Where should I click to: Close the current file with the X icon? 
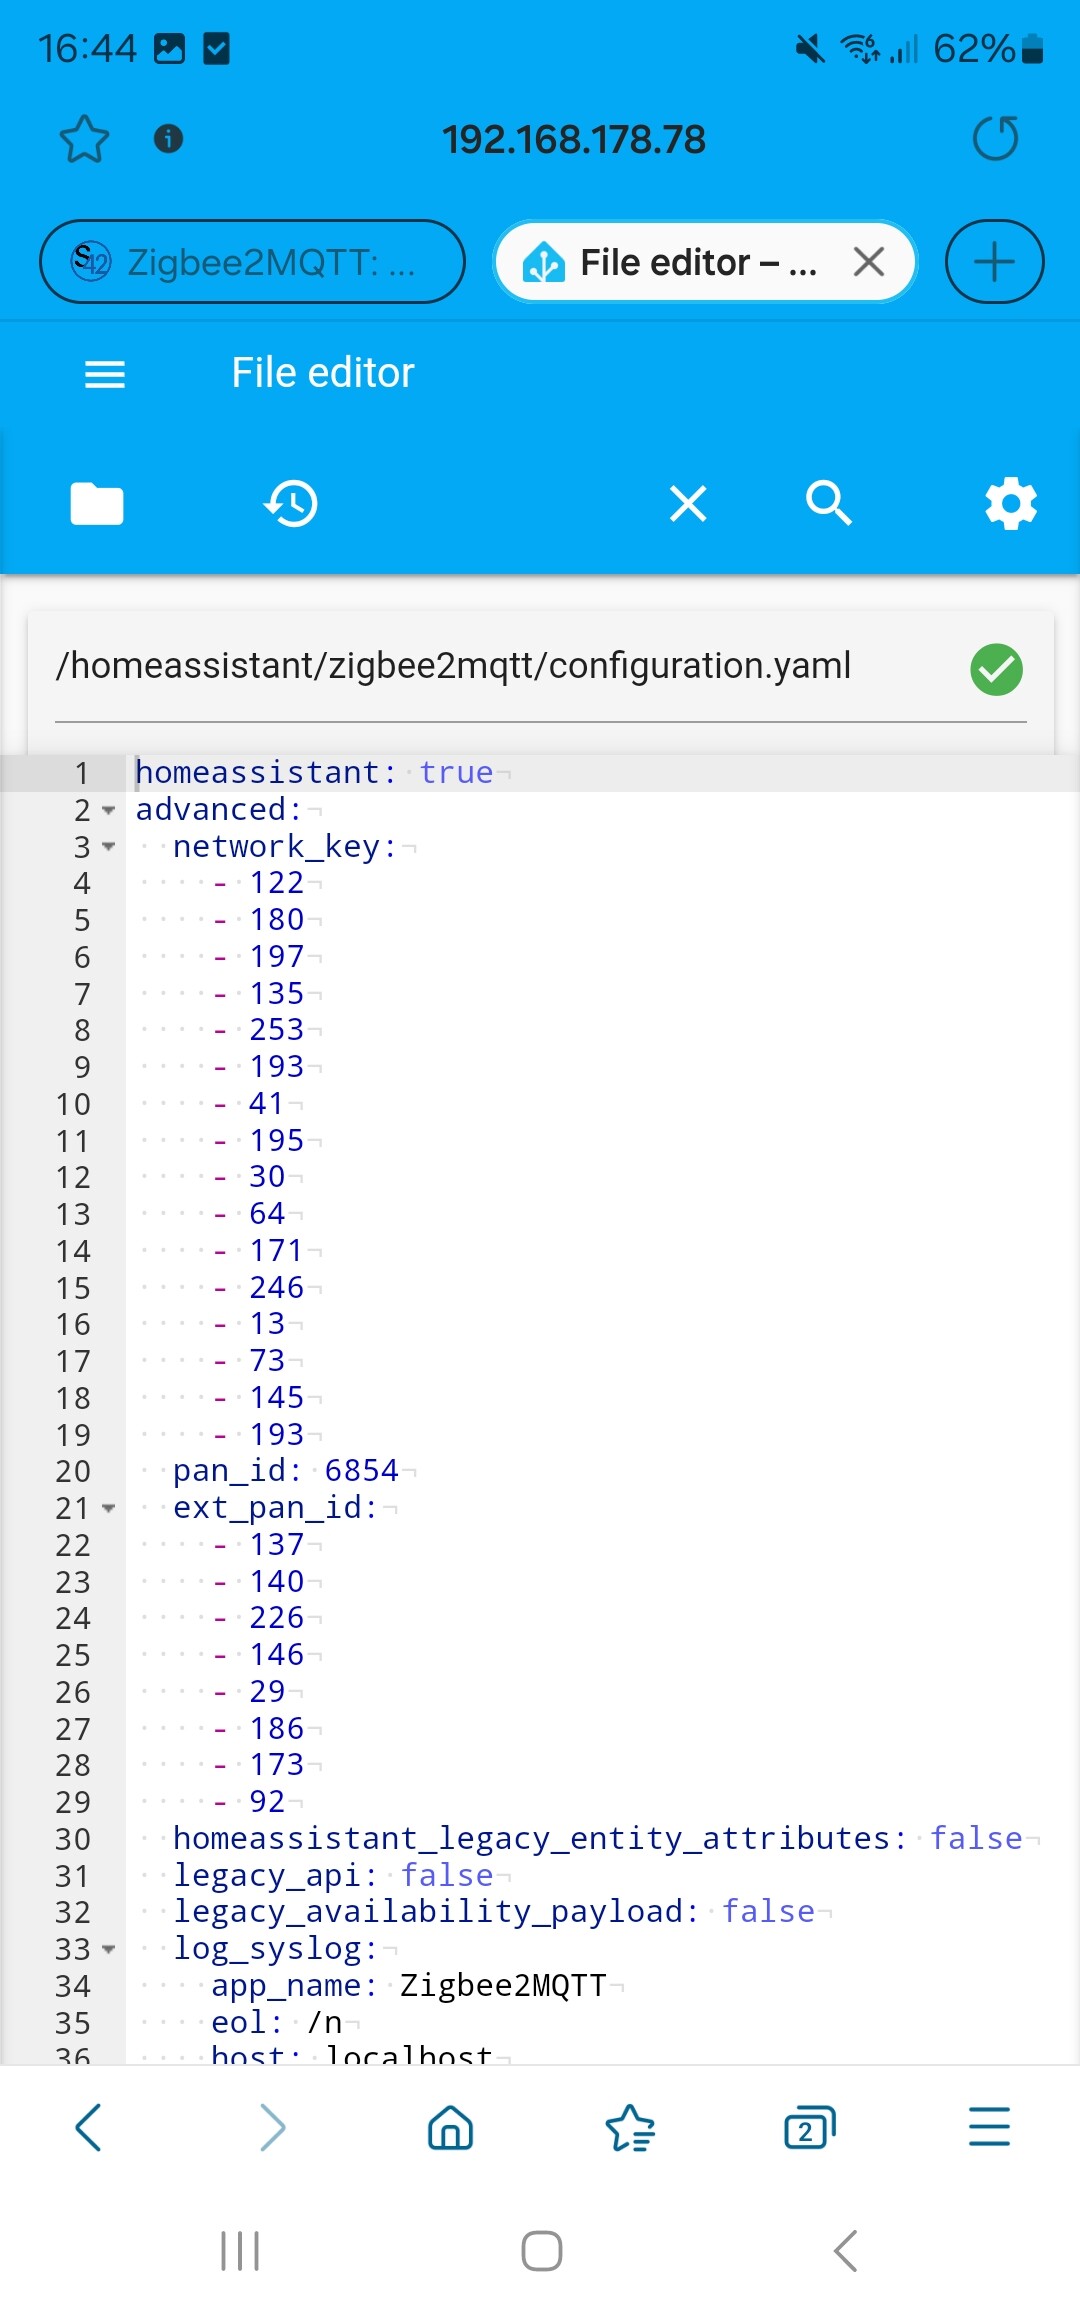pos(688,504)
